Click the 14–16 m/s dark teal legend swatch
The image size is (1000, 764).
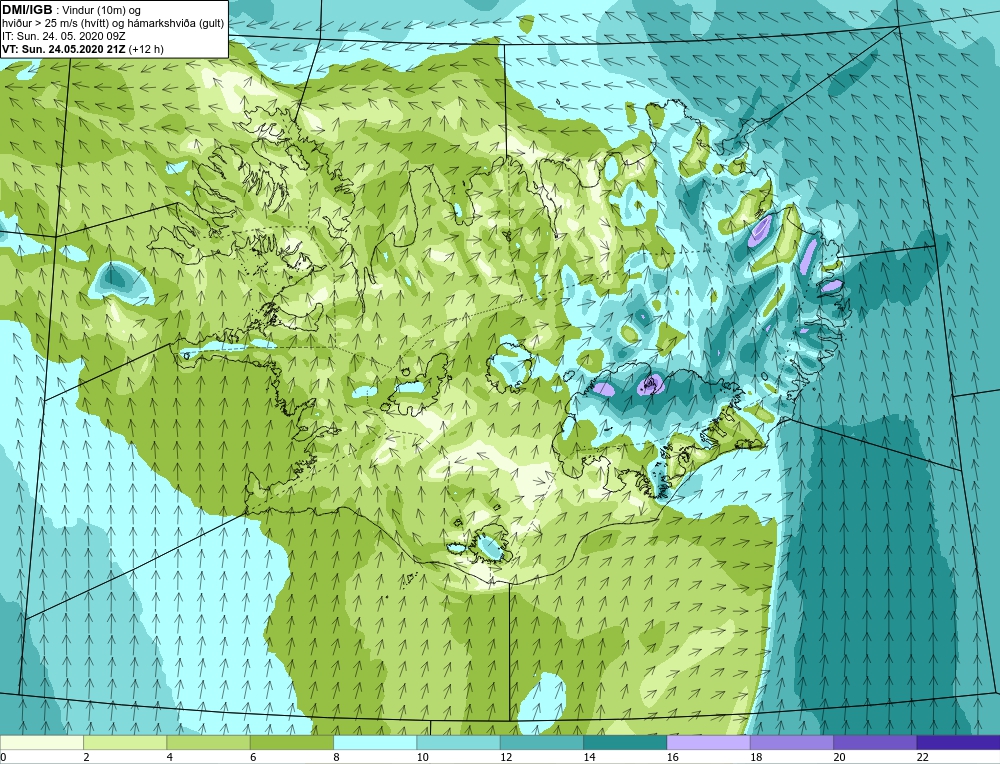point(625,742)
